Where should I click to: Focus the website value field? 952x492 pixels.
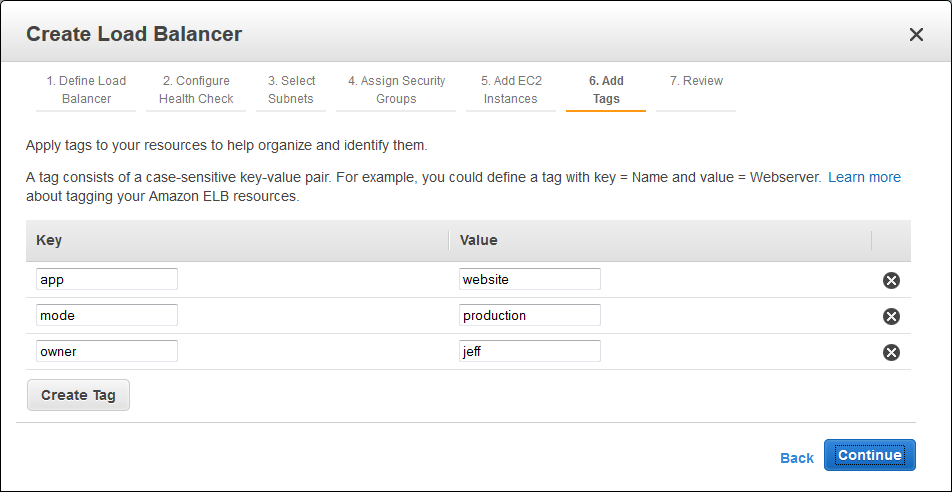(530, 279)
